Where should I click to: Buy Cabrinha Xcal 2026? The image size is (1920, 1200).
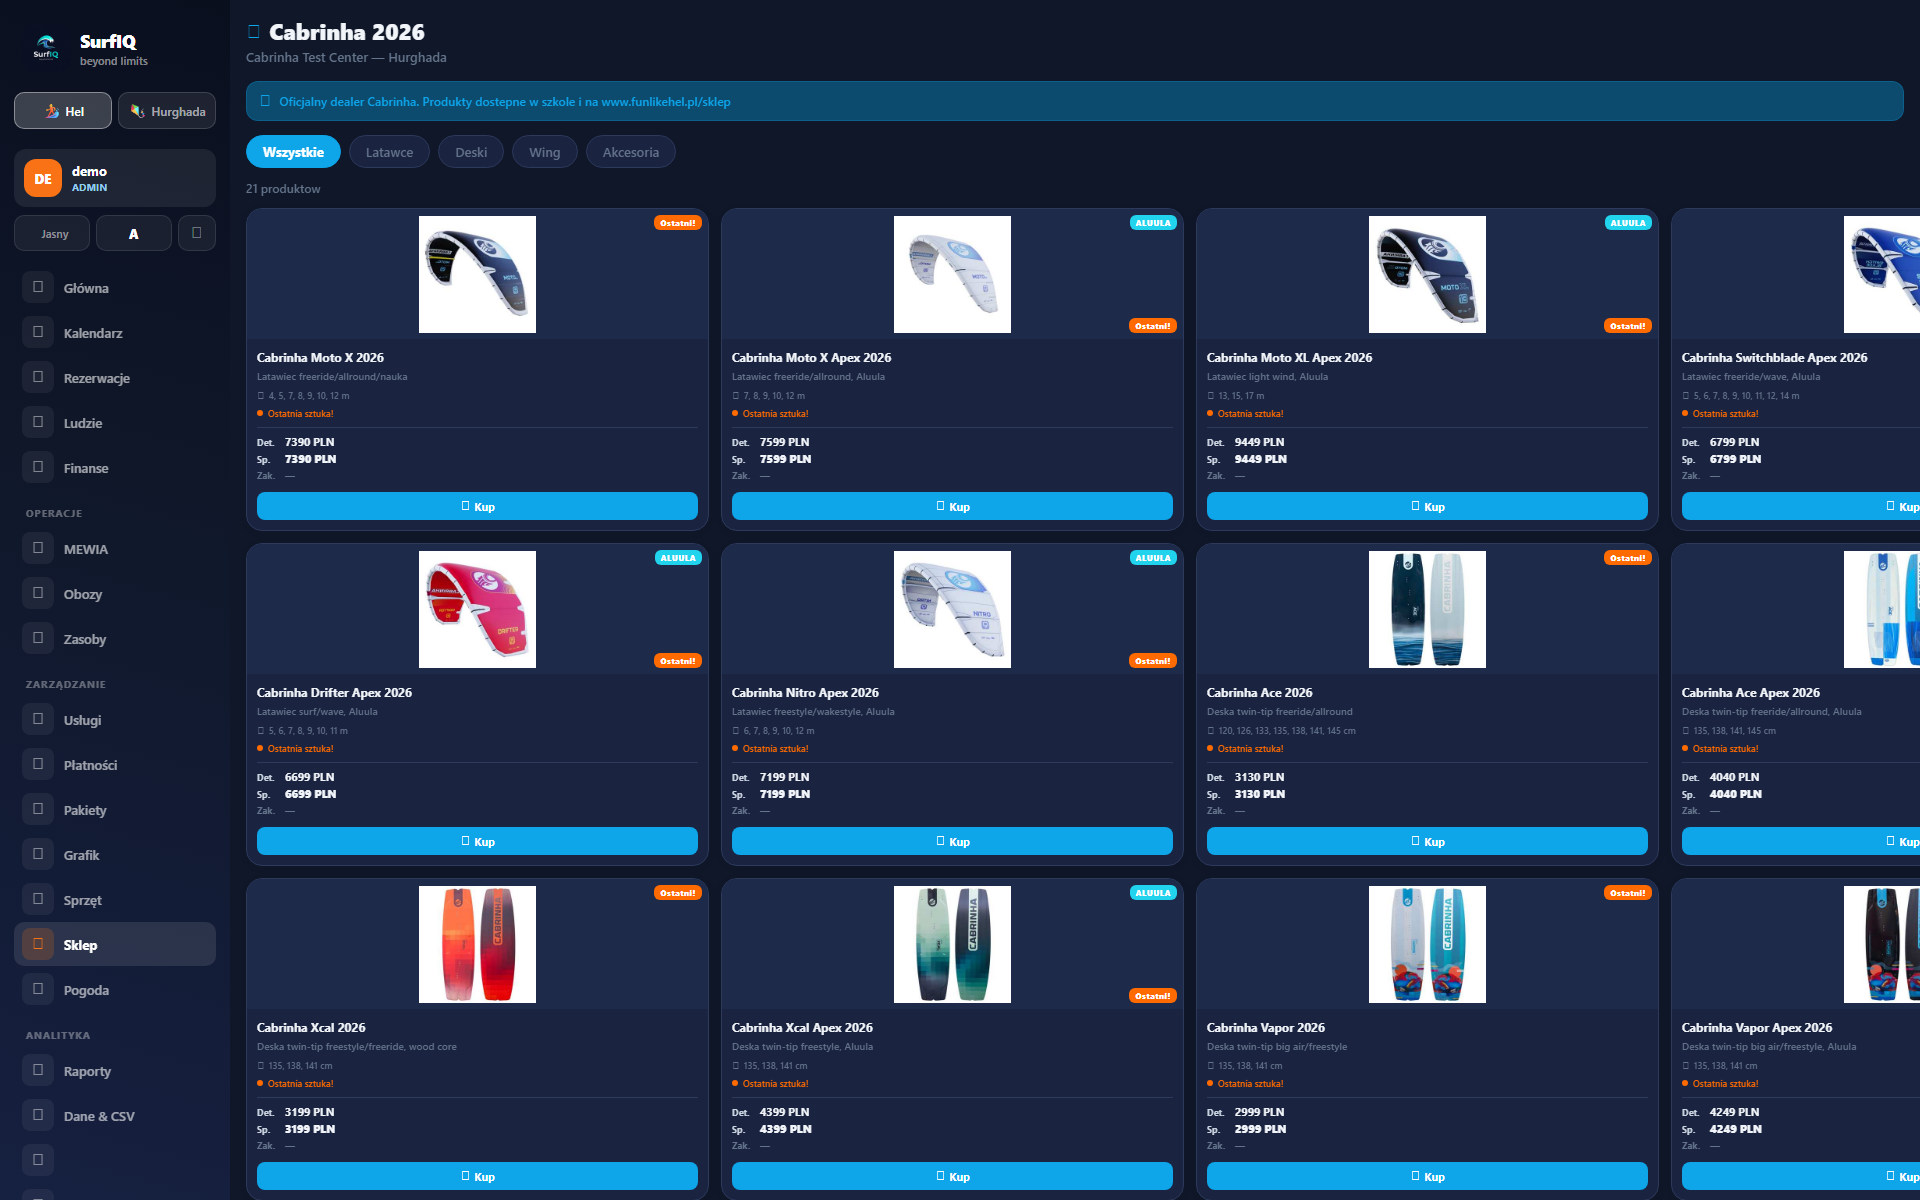pos(477,1176)
